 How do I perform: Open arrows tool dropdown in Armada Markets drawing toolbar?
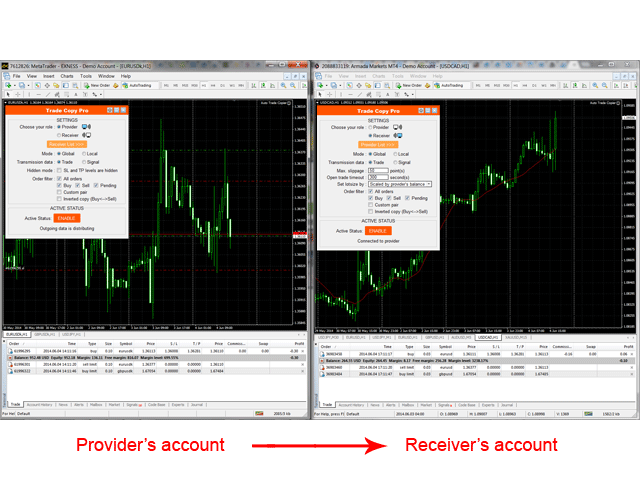click(413, 94)
